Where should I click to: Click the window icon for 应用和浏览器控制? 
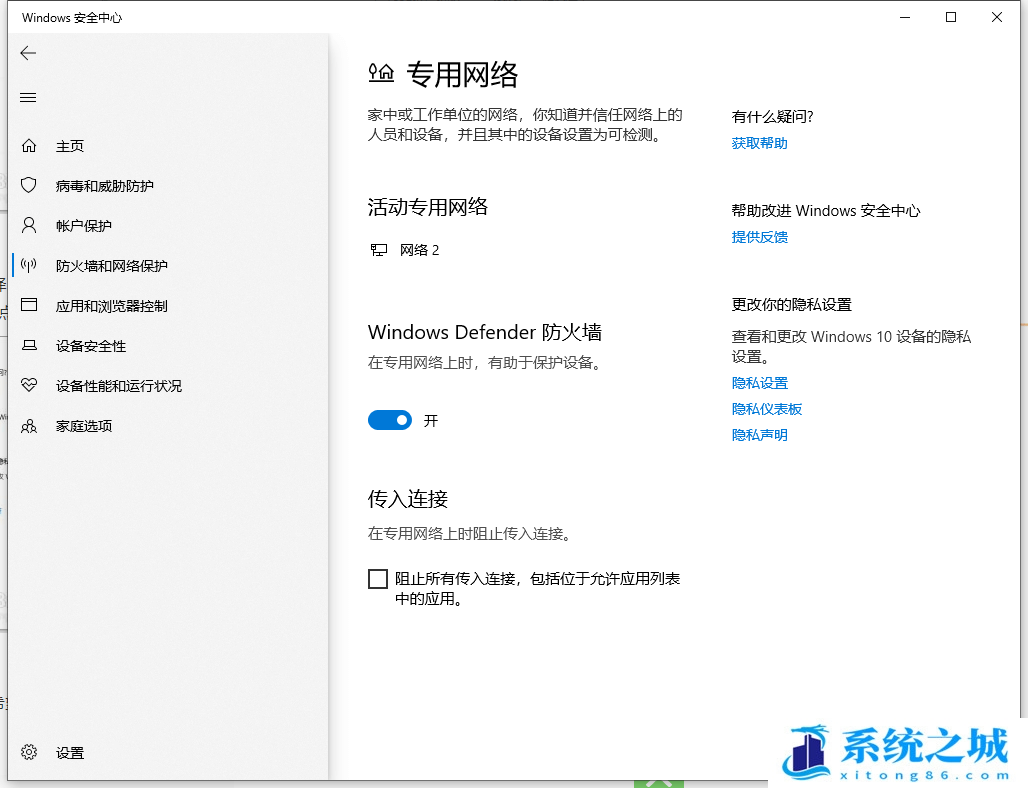pyautogui.click(x=29, y=305)
